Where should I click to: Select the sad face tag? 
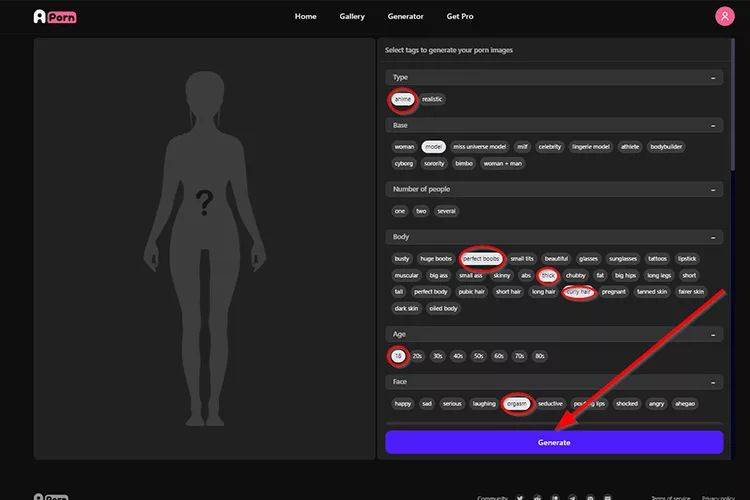click(x=427, y=404)
